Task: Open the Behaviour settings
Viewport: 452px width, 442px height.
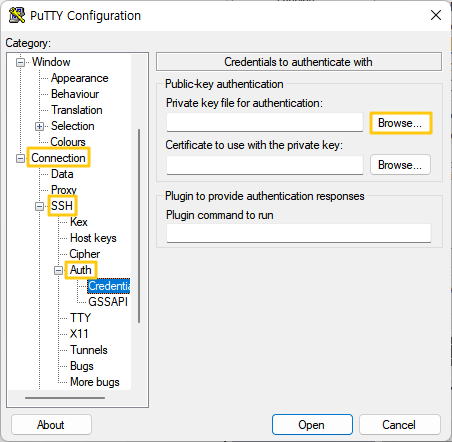Action: (75, 94)
